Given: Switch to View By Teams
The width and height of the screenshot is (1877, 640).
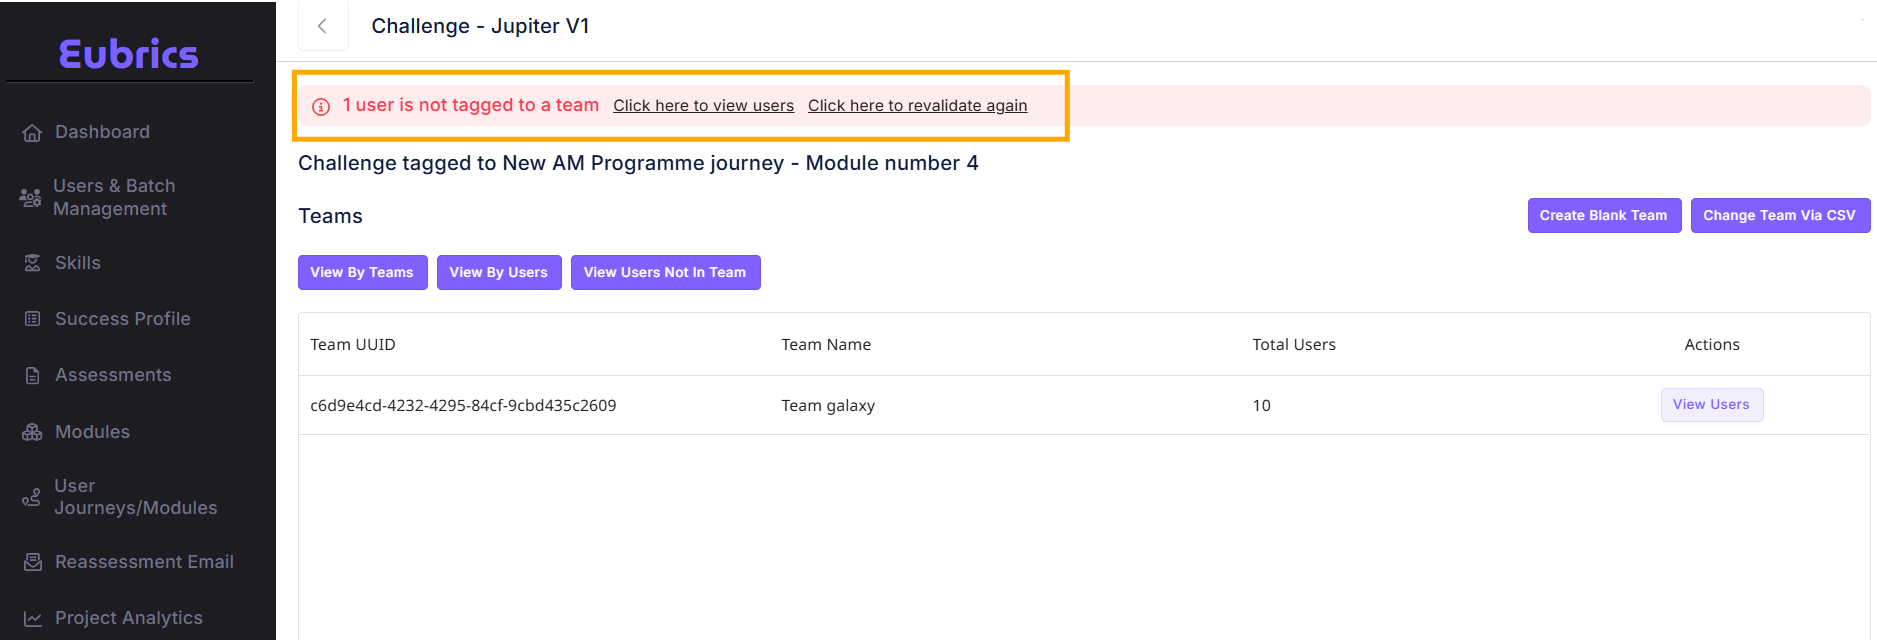Looking at the screenshot, I should [x=362, y=272].
